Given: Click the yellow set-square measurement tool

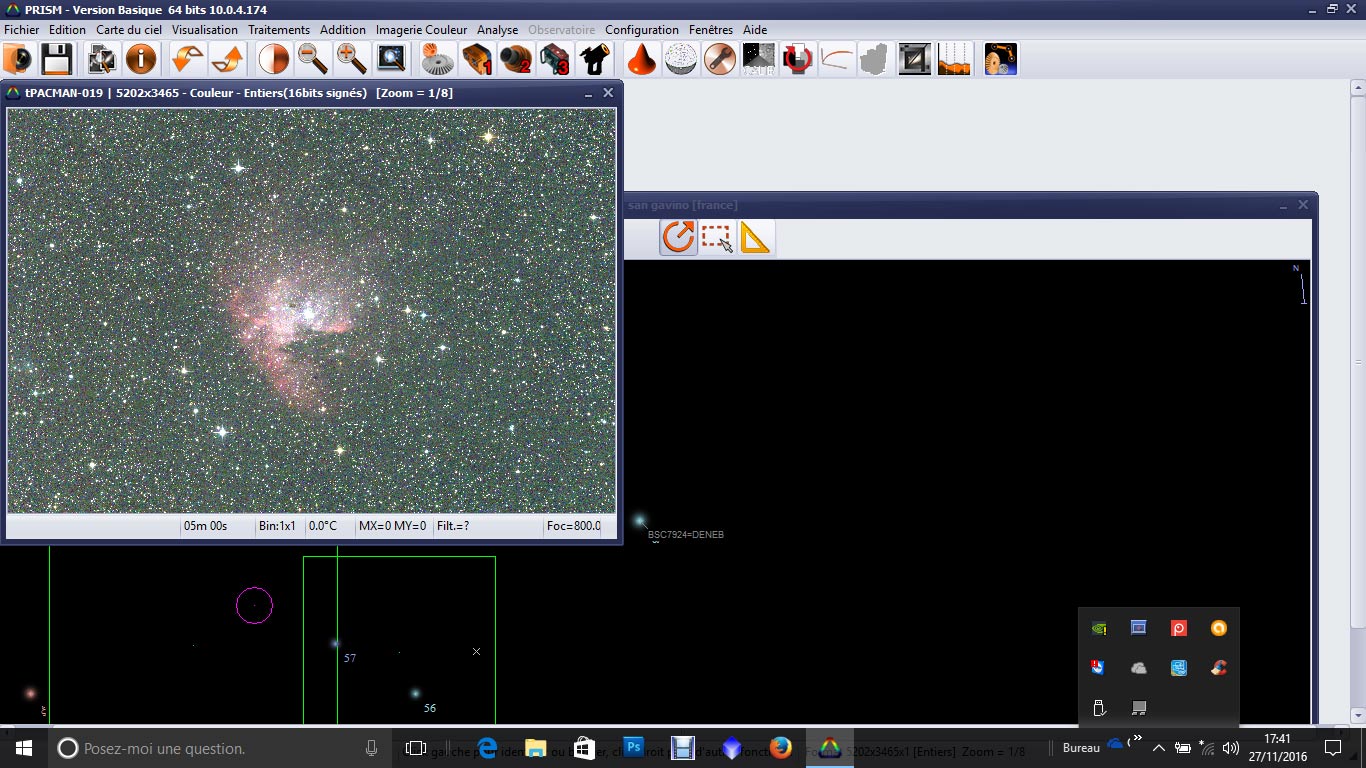Looking at the screenshot, I should click(756, 238).
